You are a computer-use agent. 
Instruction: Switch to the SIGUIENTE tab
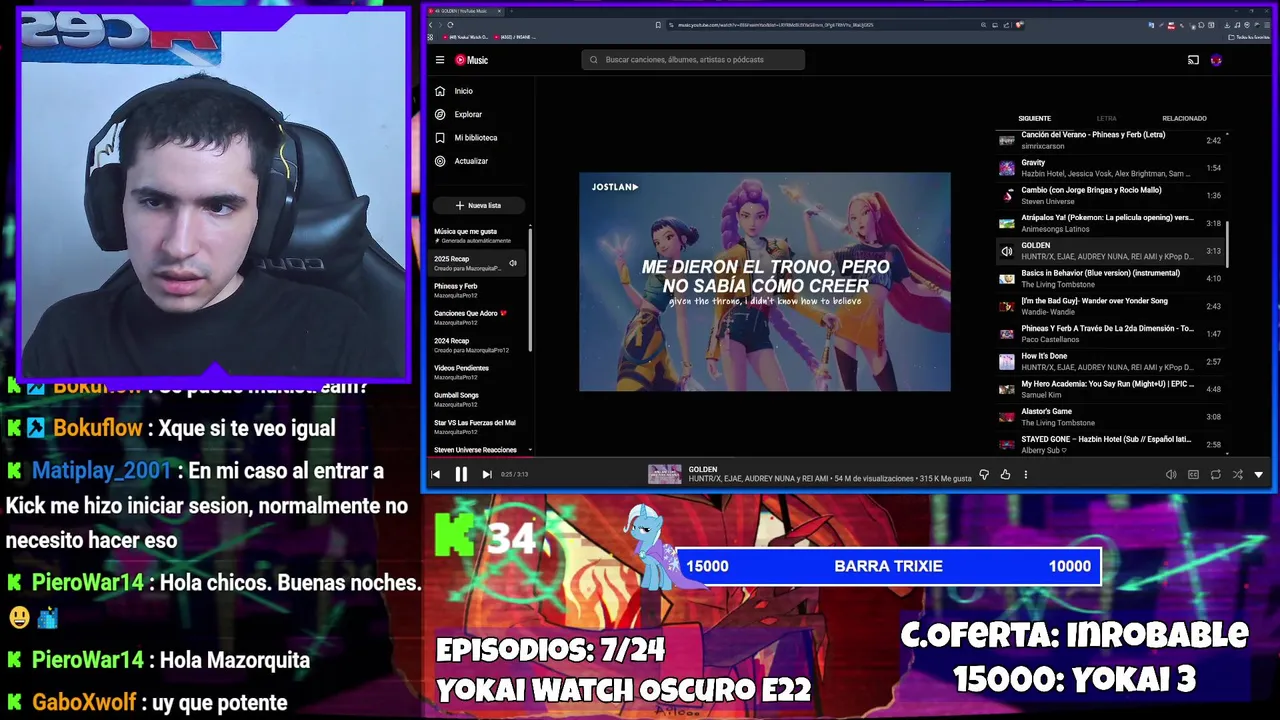[x=1034, y=118]
